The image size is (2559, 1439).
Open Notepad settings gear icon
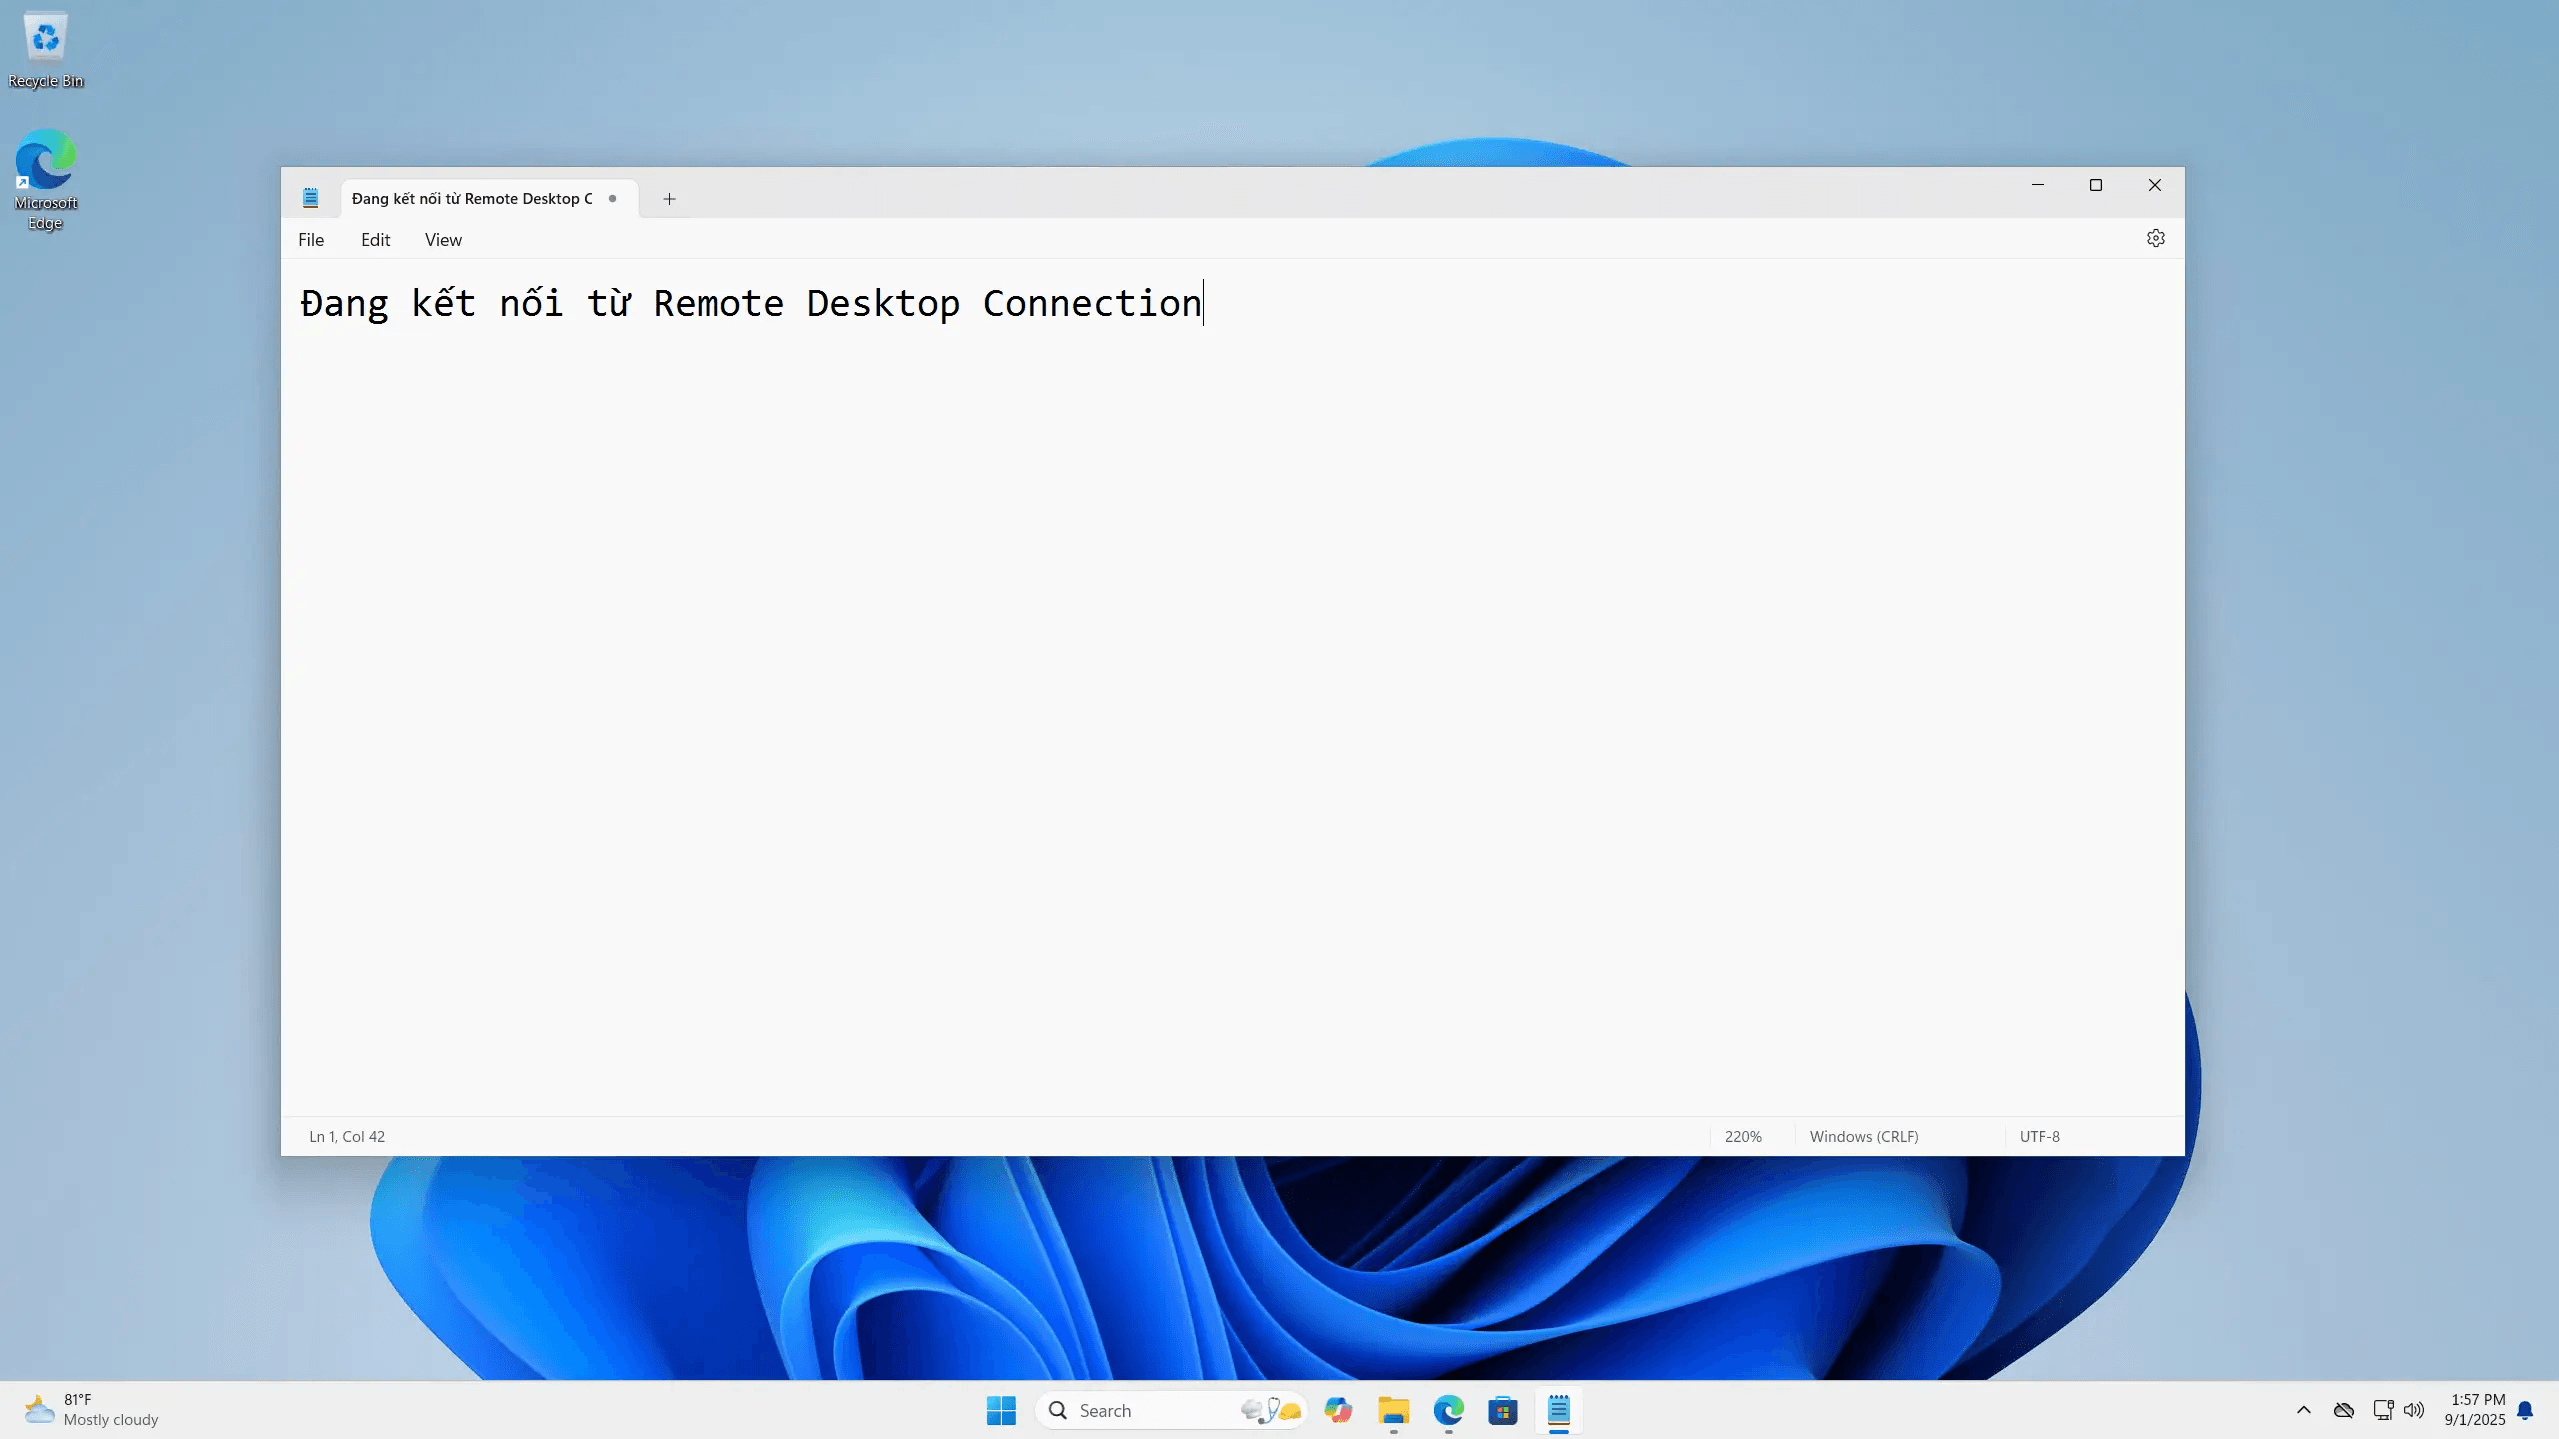pyautogui.click(x=2155, y=238)
